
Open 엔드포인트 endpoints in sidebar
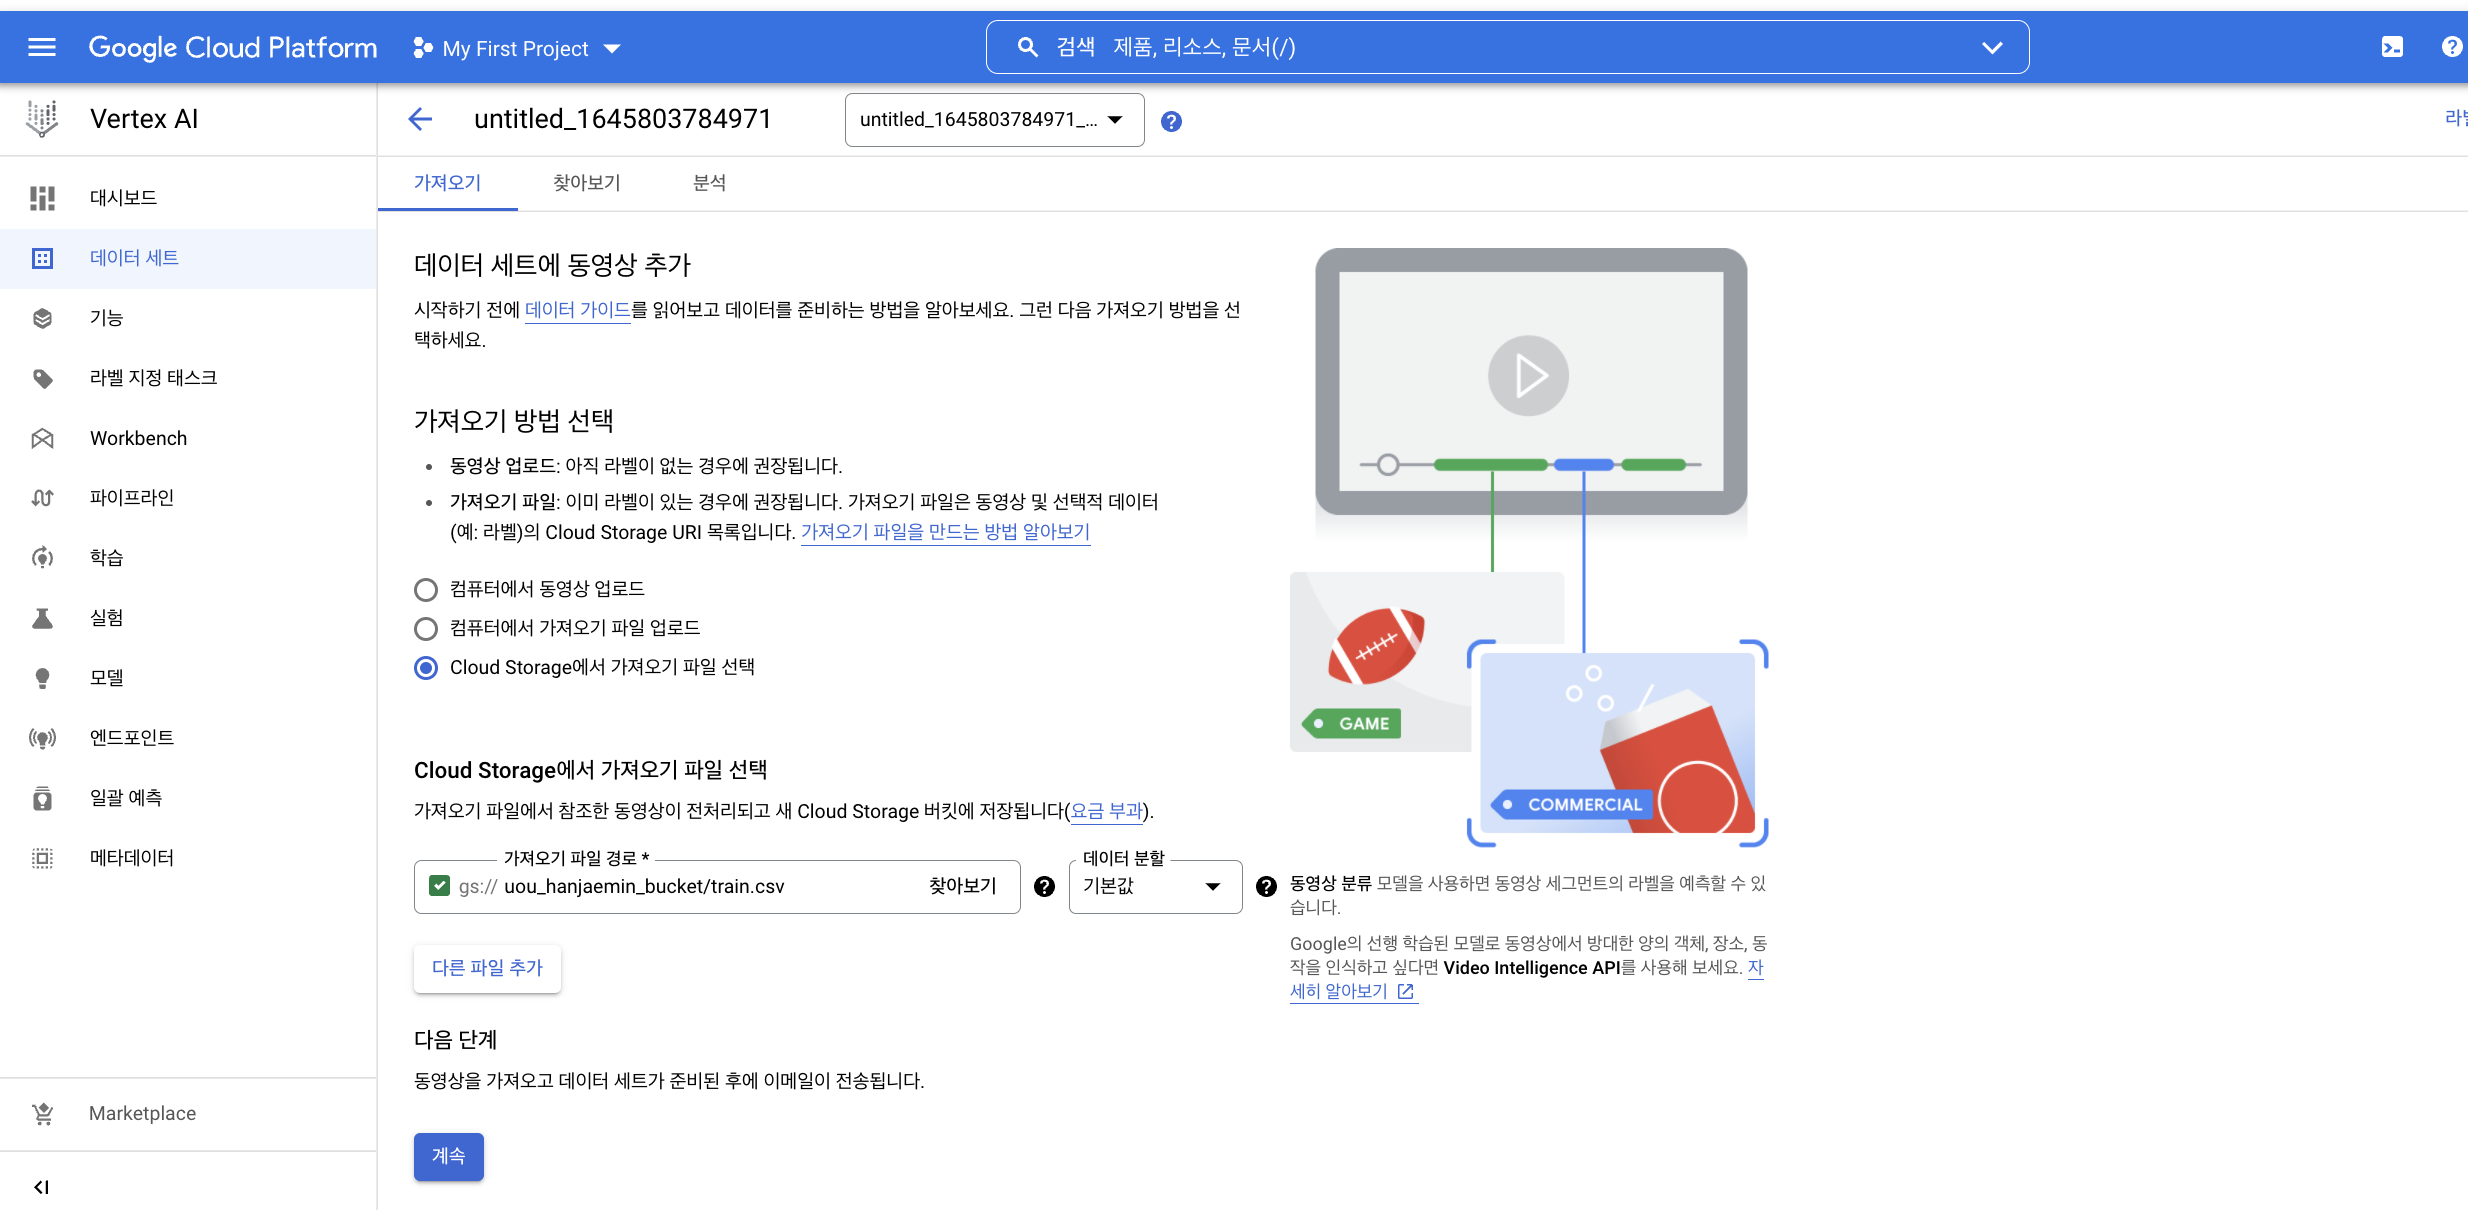click(x=131, y=738)
